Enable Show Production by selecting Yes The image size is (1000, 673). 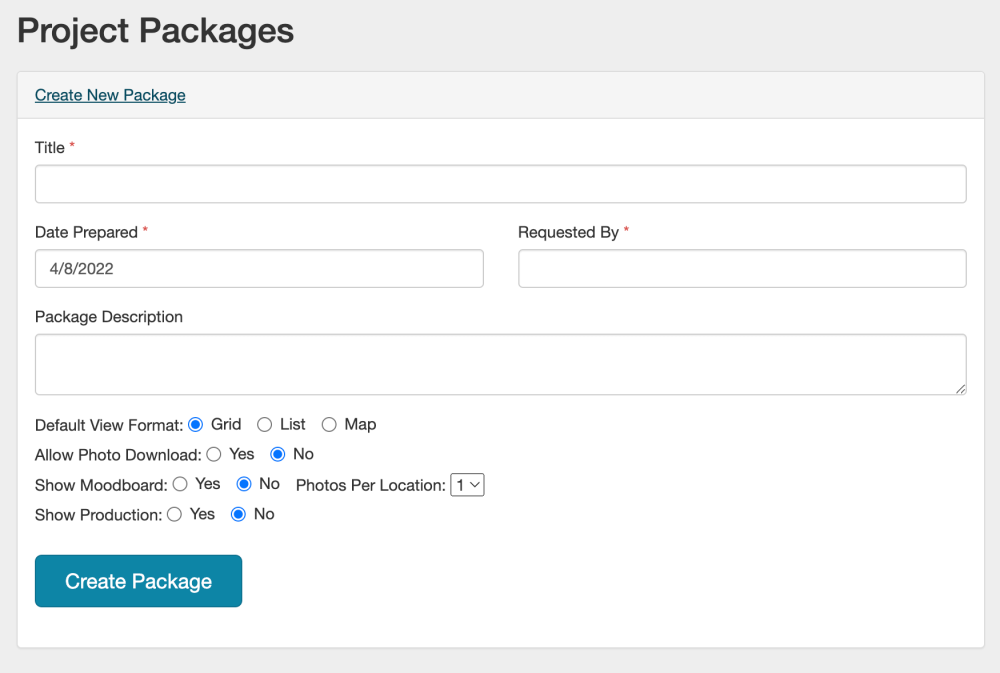coord(174,515)
